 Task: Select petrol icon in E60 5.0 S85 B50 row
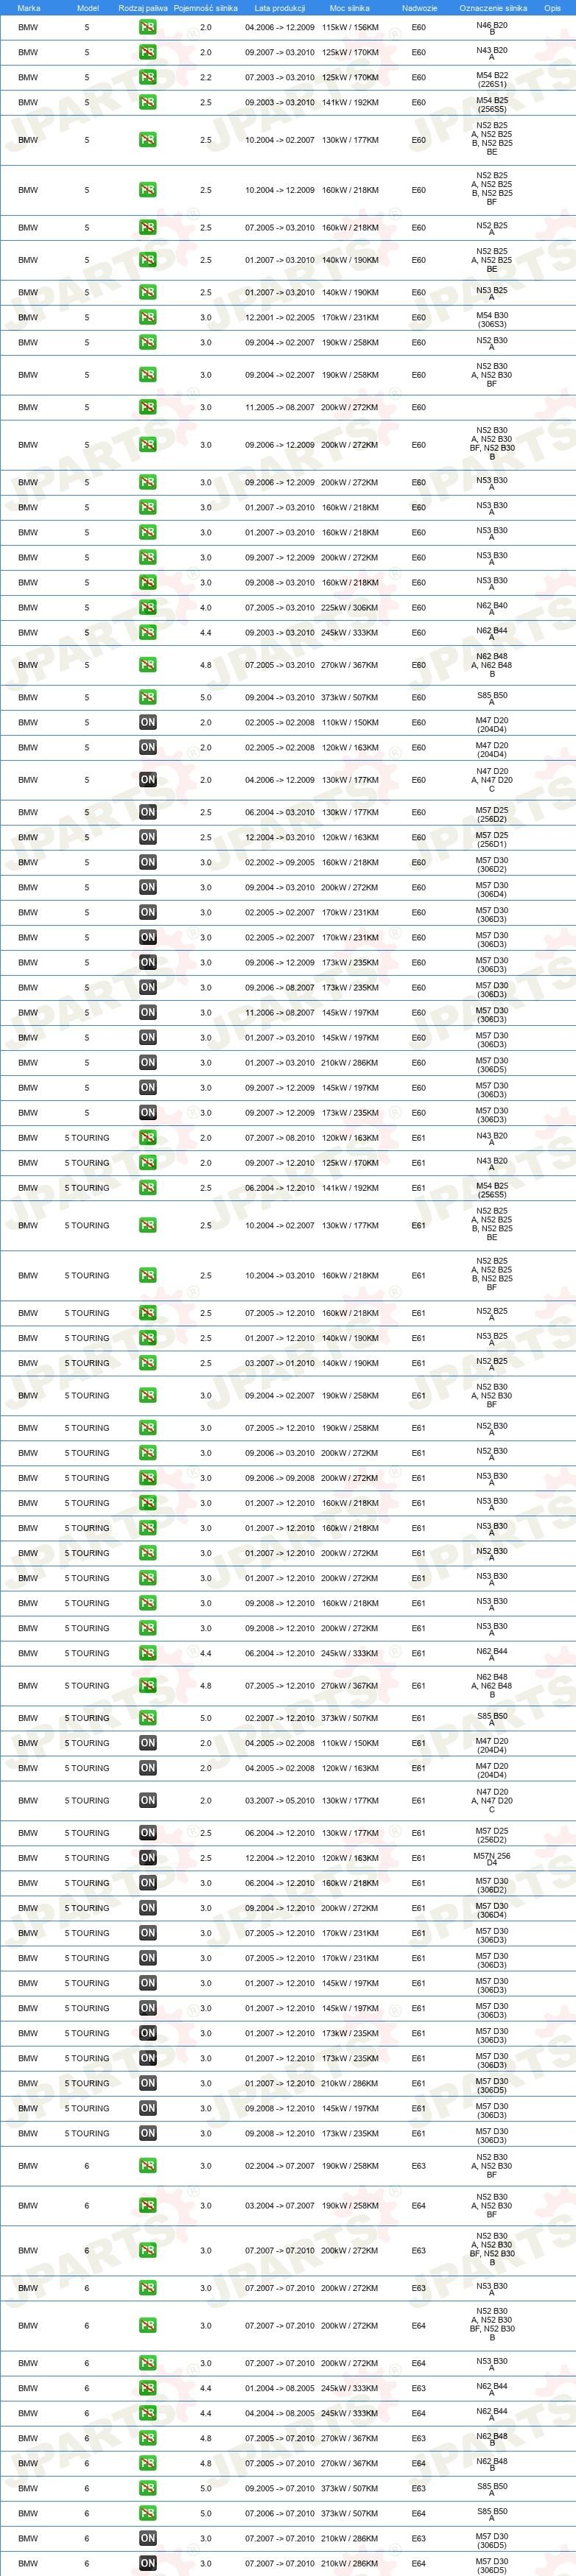(x=148, y=698)
